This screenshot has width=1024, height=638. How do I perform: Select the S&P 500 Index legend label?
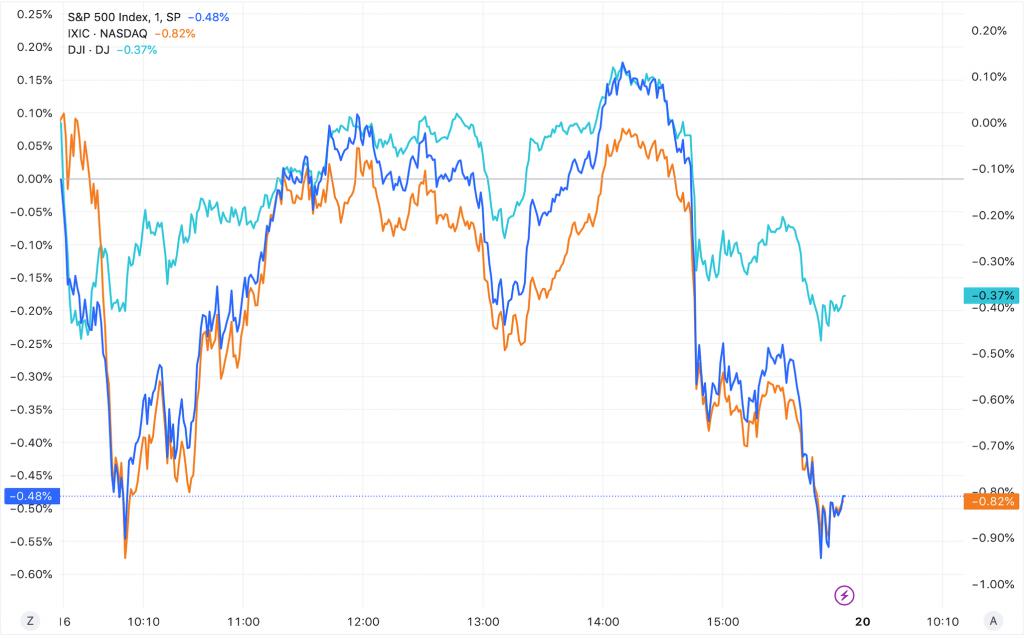(124, 17)
